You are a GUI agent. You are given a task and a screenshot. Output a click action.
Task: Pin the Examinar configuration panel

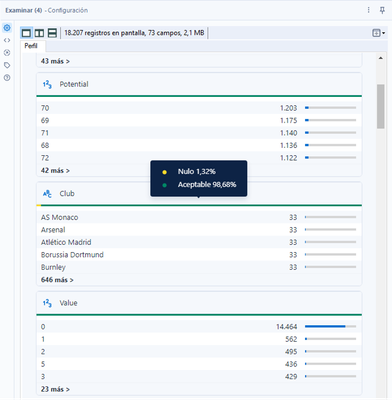tap(382, 10)
